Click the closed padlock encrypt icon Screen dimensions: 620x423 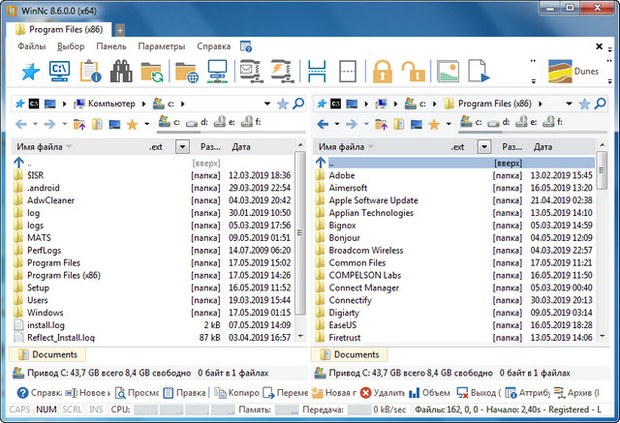coord(381,71)
